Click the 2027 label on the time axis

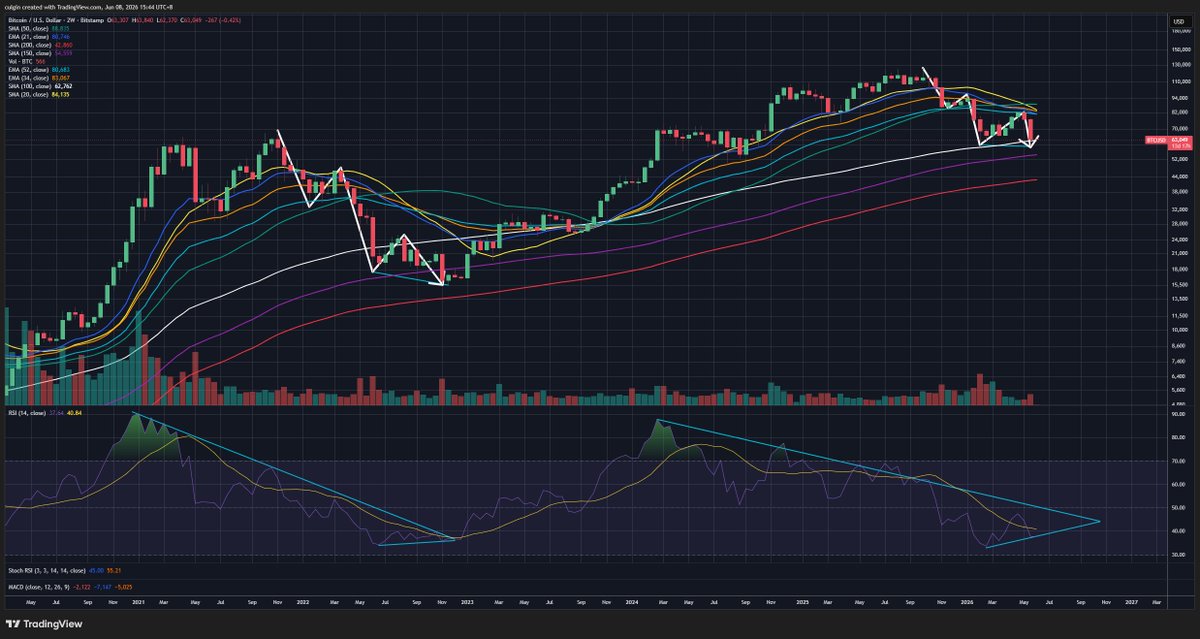coord(1130,602)
